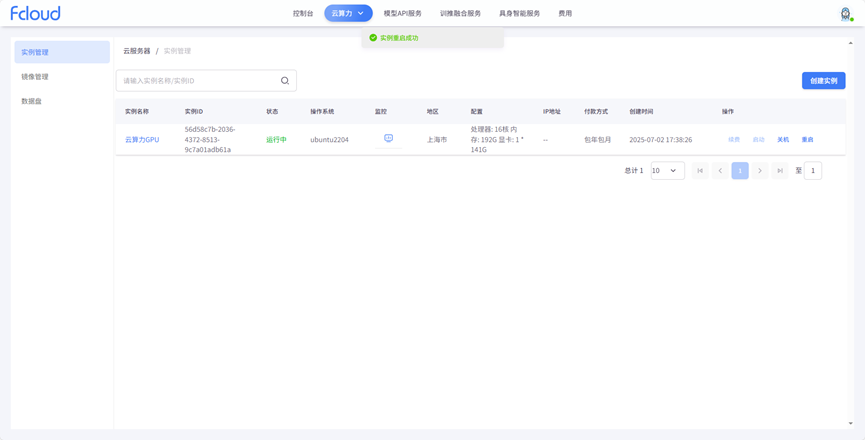Screen dimensions: 865x440
Task: Click the instance name/ID search field
Action: 198,81
